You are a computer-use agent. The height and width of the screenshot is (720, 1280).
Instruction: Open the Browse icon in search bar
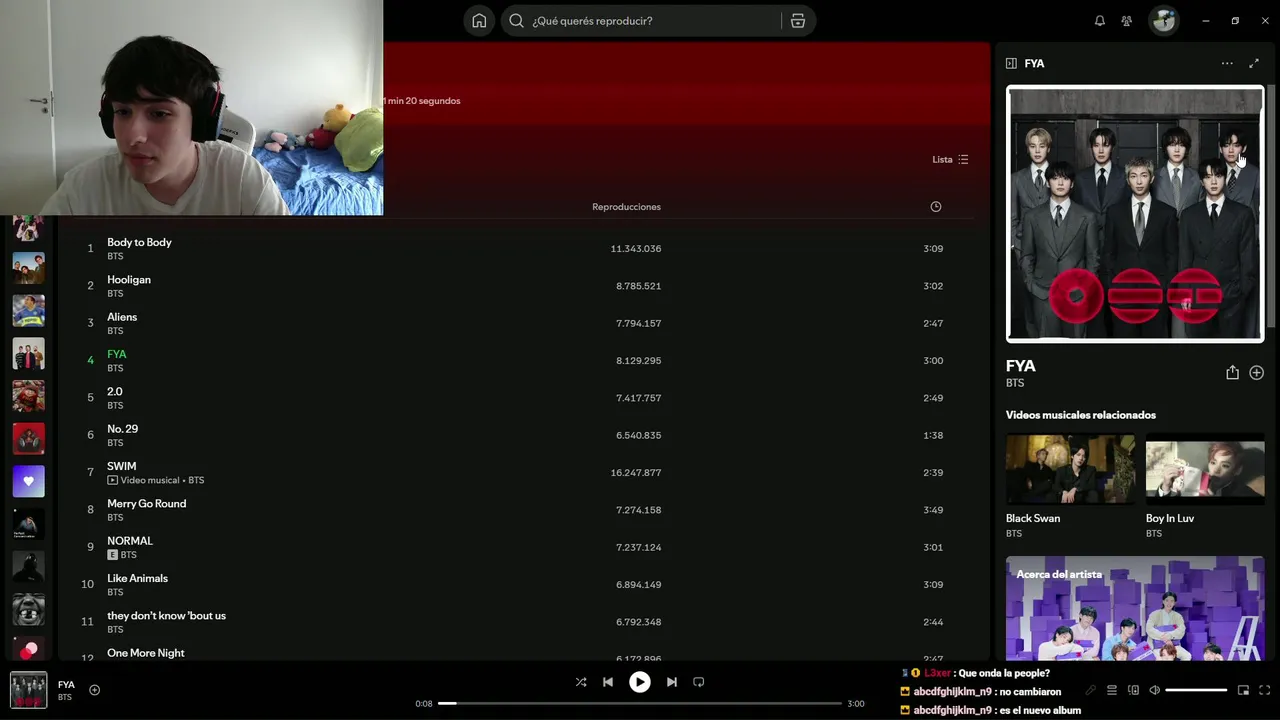click(798, 21)
